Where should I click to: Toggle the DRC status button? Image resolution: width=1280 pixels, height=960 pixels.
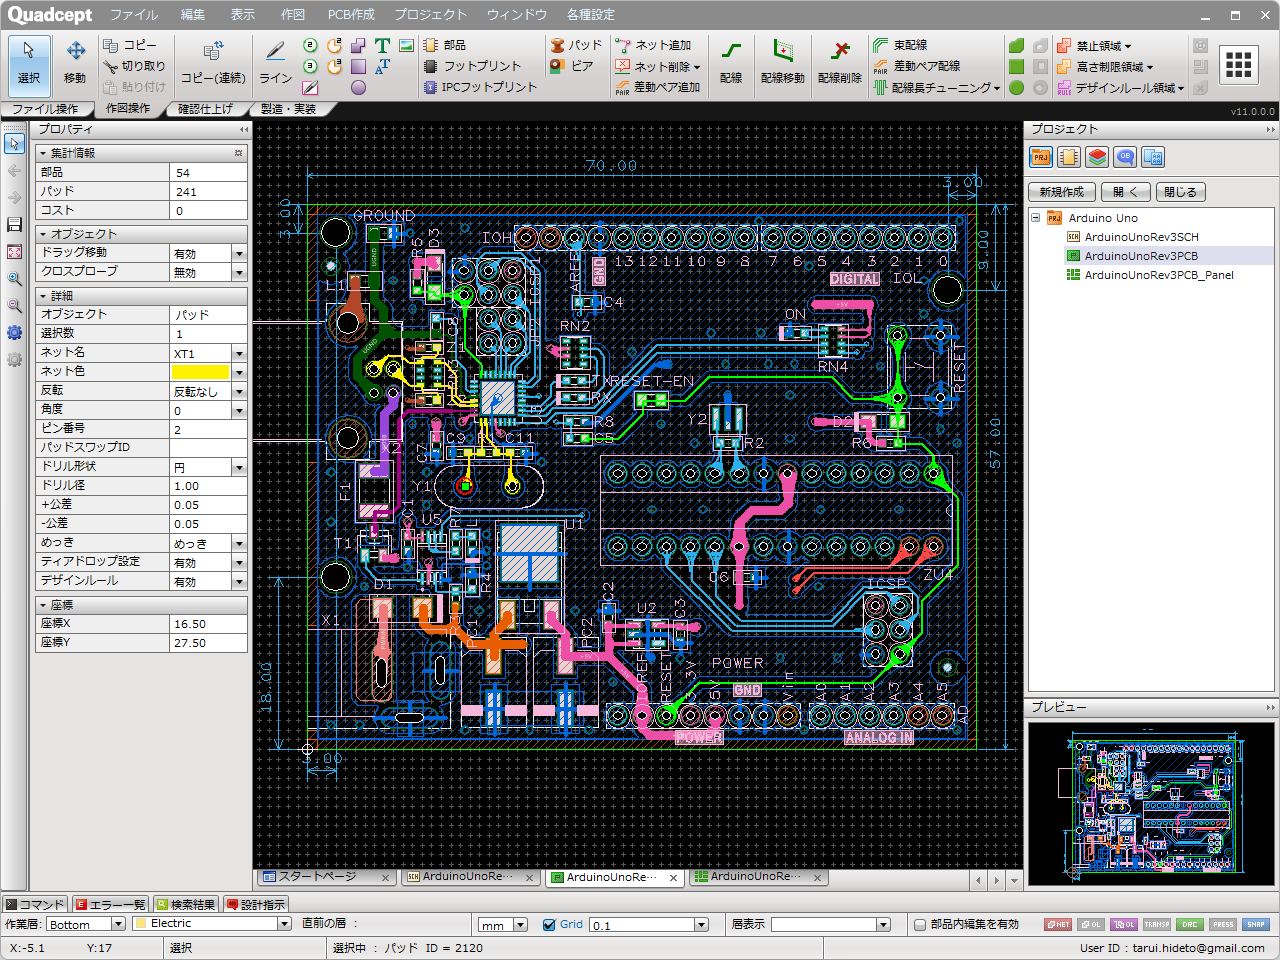pos(1189,925)
